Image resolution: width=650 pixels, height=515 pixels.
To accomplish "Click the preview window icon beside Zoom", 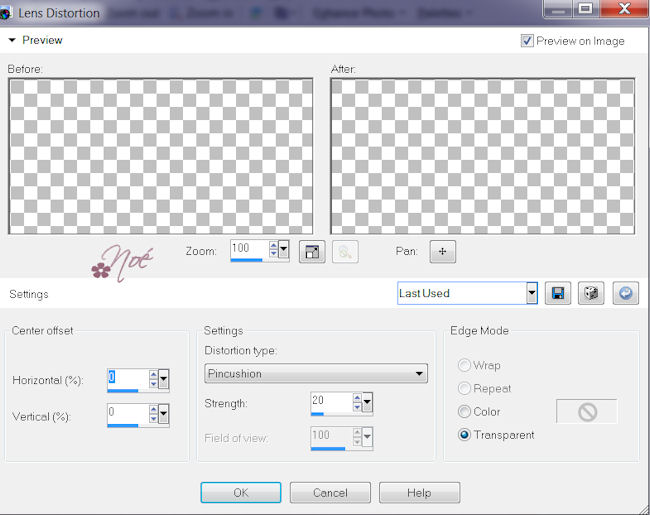I will [313, 252].
